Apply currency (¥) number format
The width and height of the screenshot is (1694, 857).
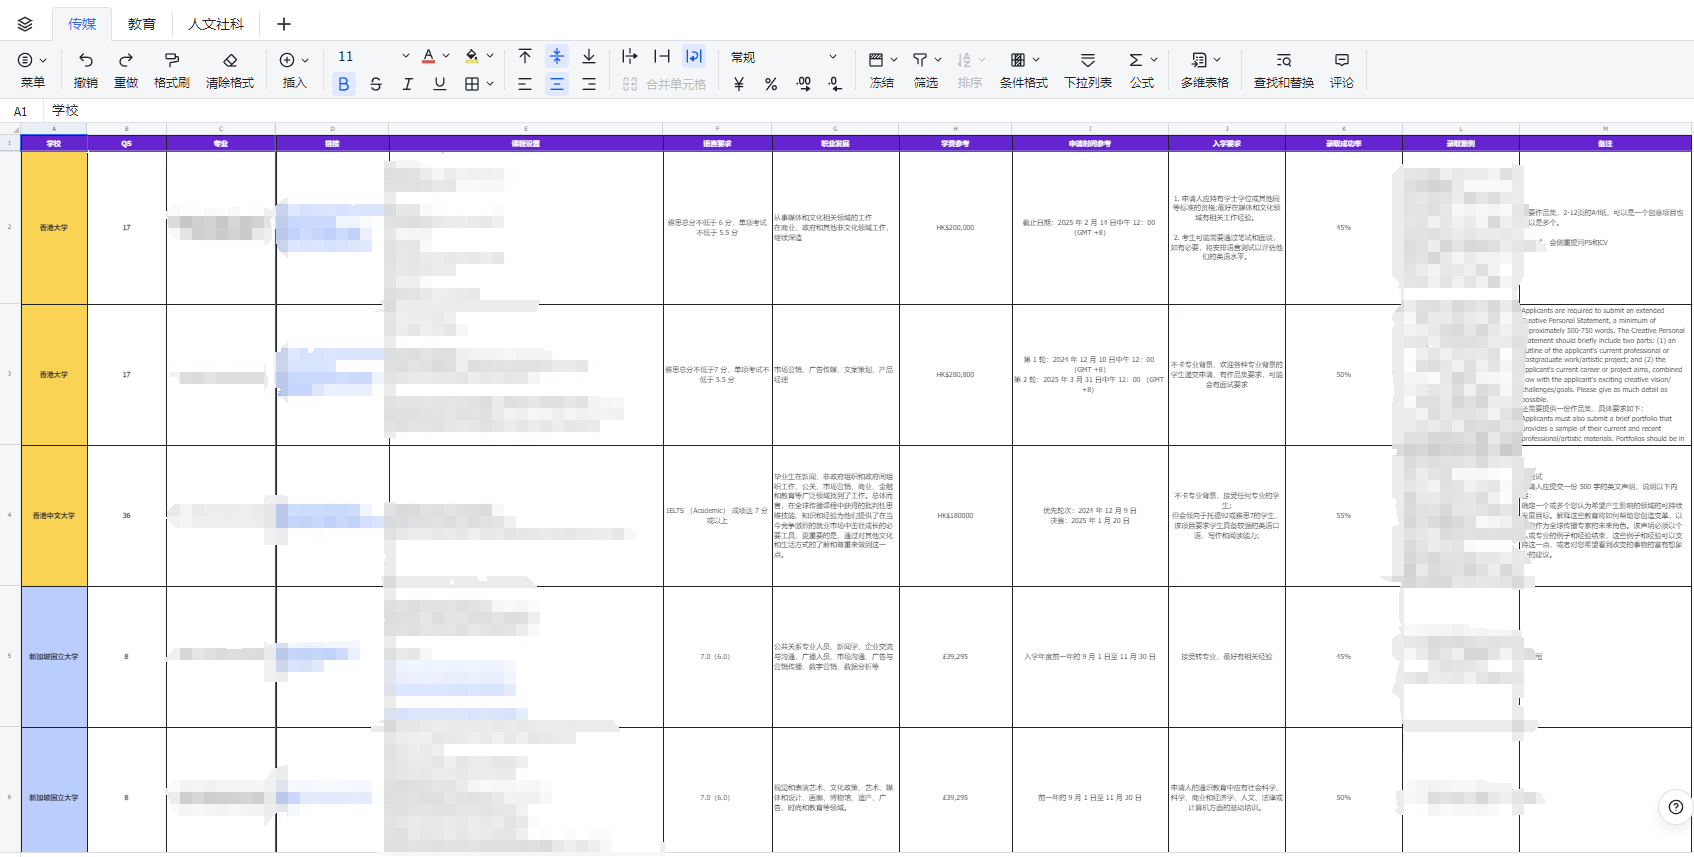tap(739, 84)
